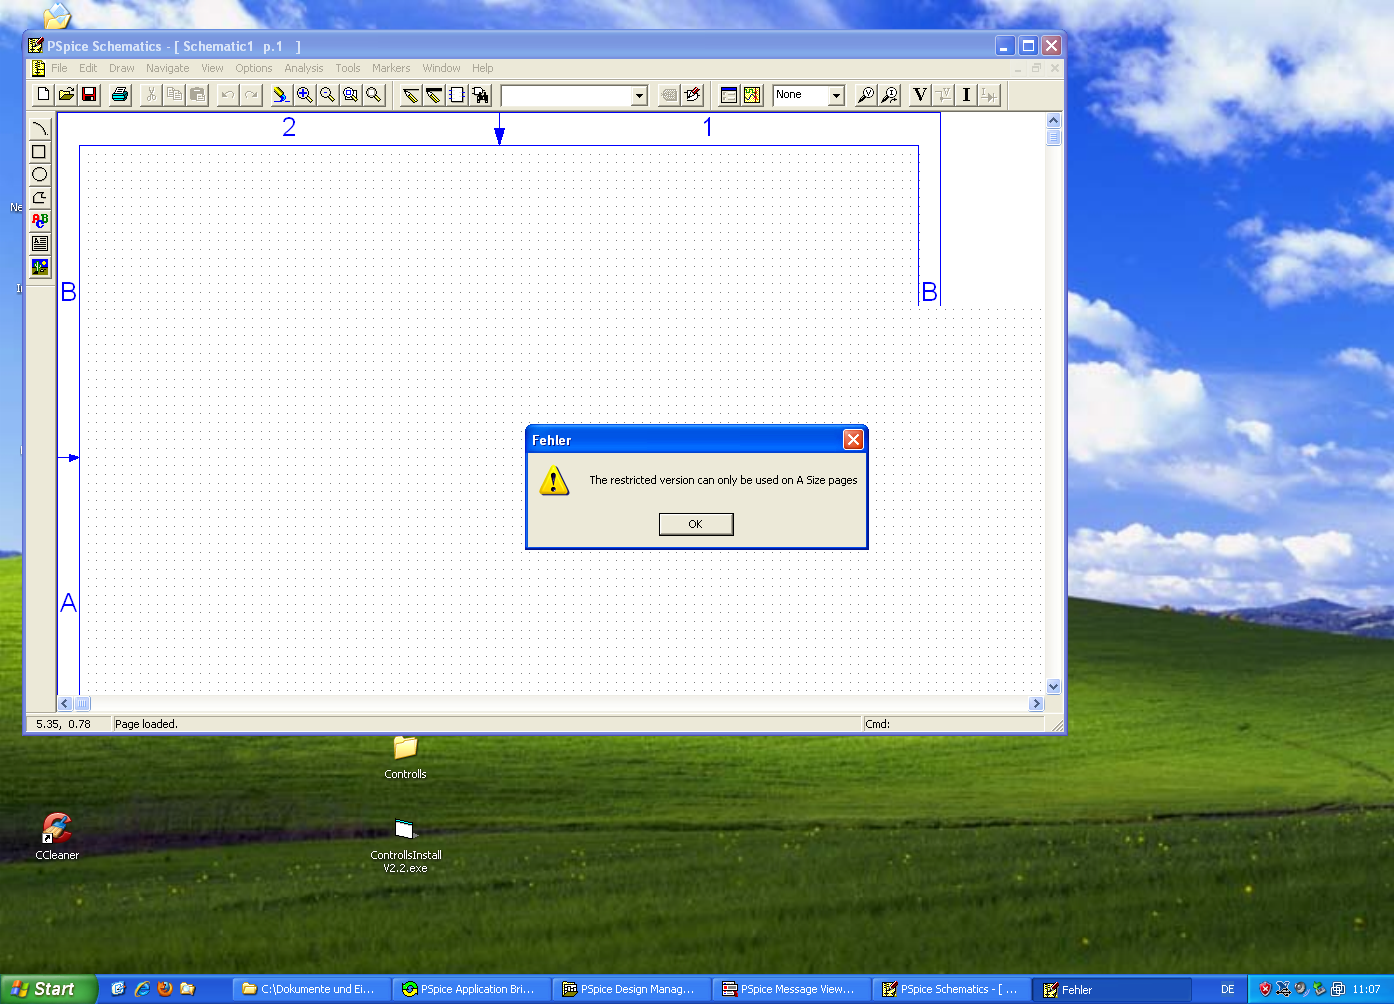Select the Insert Picture cactus icon

(39, 267)
